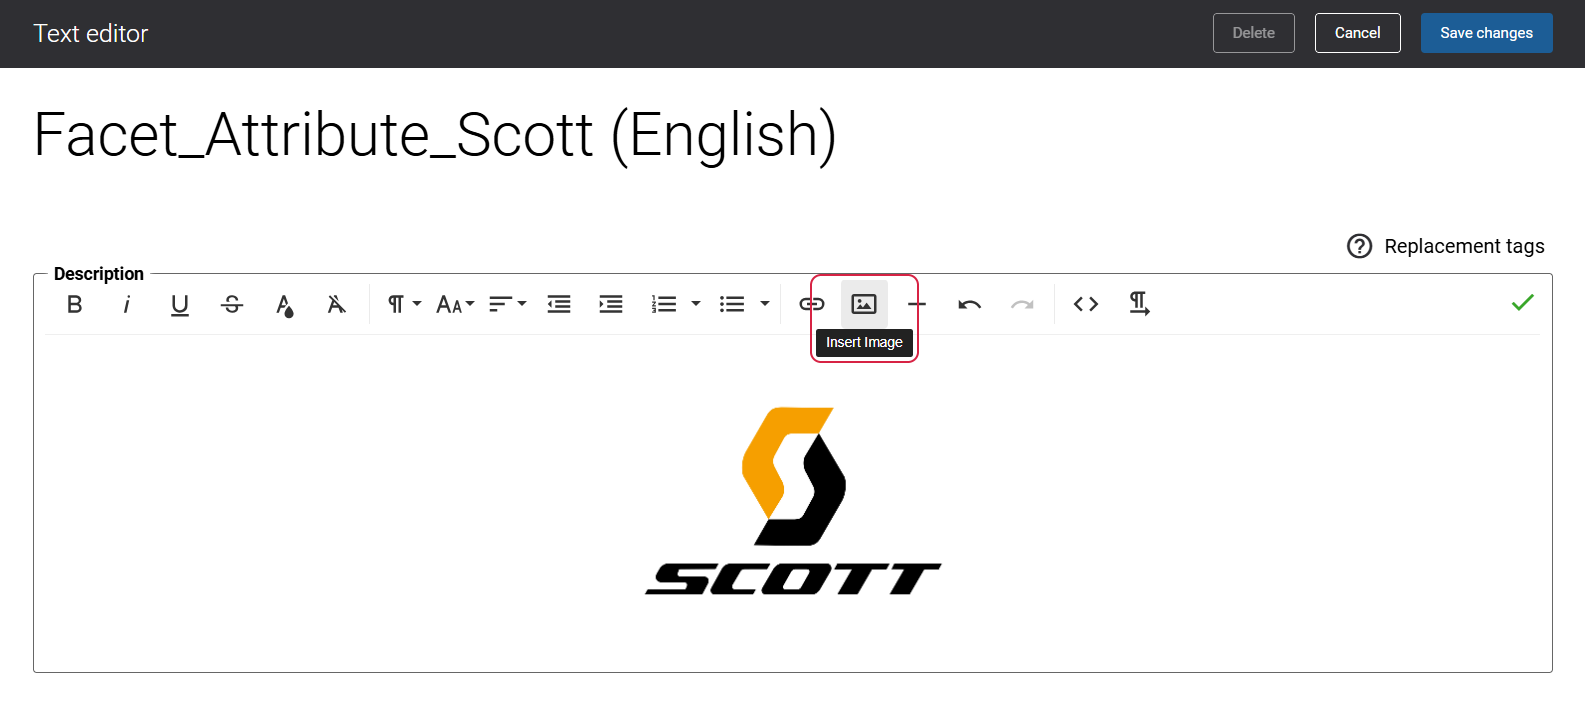
Task: Click the Text editor title
Action: (91, 34)
